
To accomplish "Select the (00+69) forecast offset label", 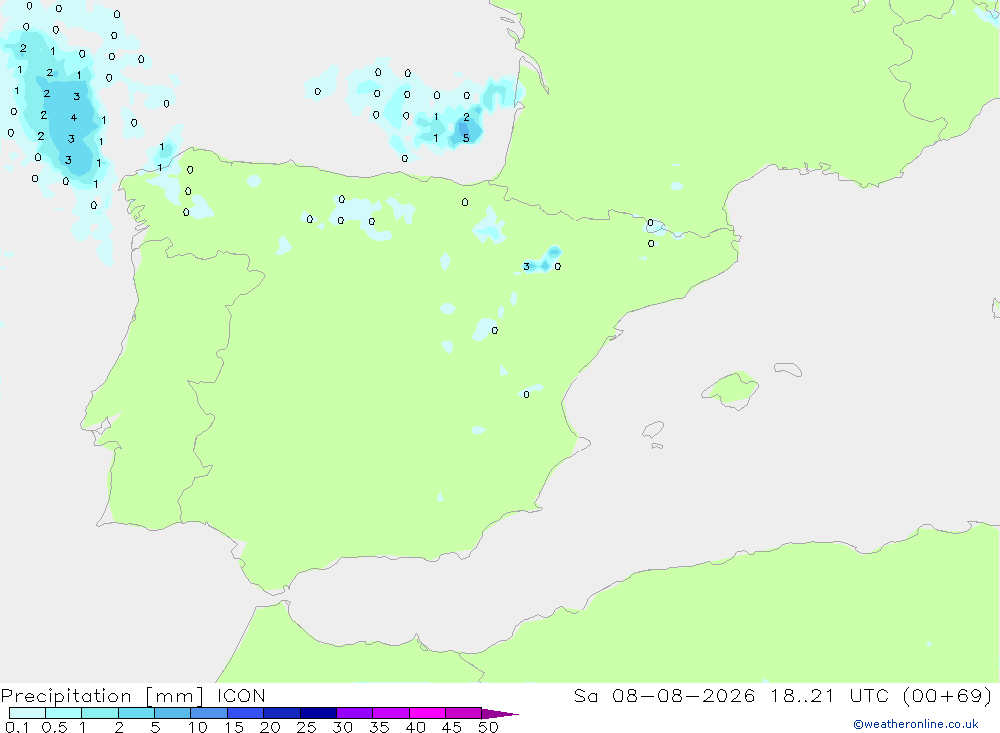I will point(948,695).
